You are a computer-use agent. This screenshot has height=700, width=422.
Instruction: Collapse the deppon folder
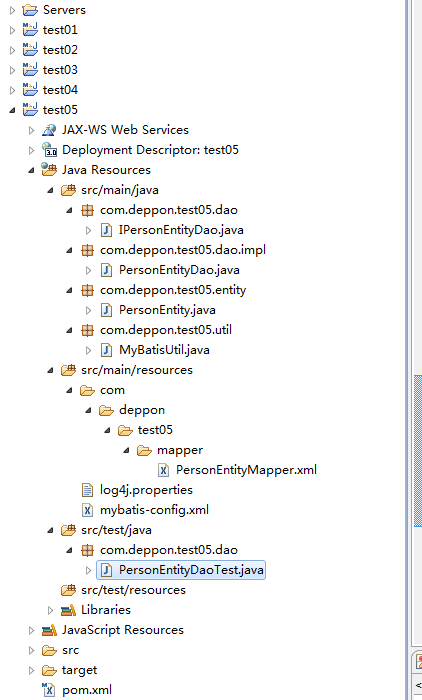pos(88,410)
